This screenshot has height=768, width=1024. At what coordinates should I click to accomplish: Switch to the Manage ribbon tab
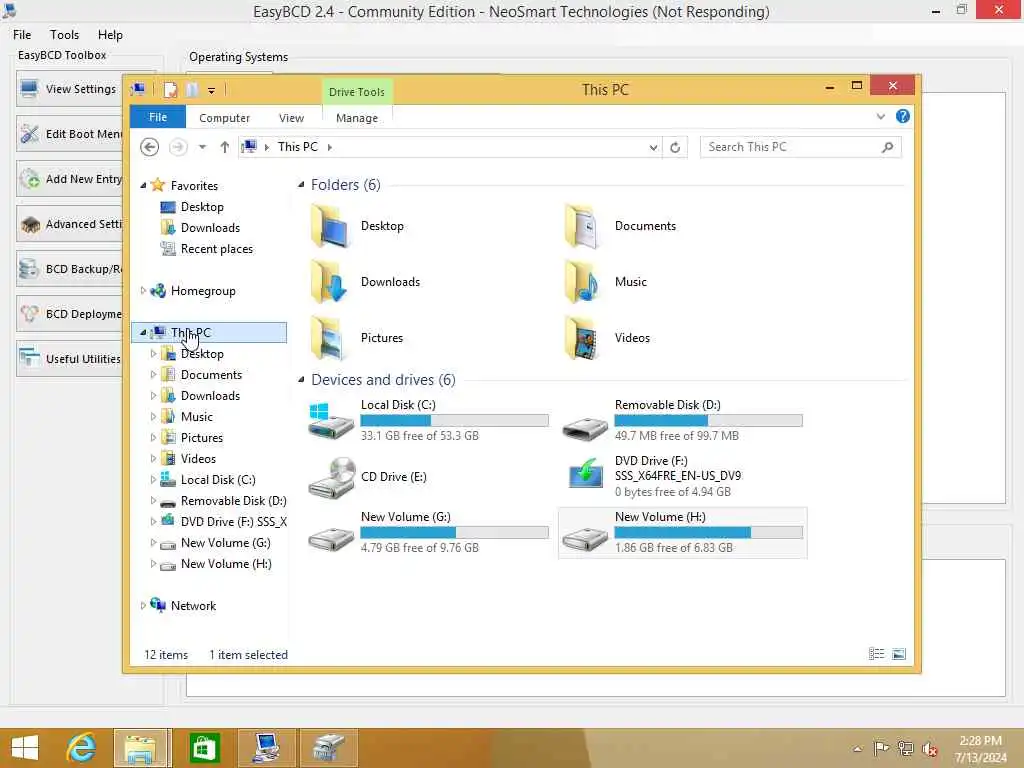point(357,118)
